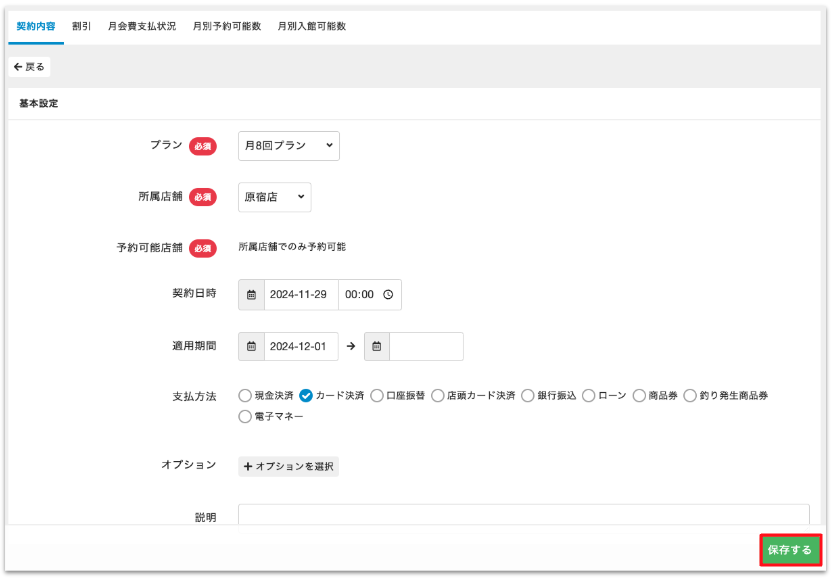Switch to the 割引 tab
Screen dimensions: 832x579
point(81,27)
